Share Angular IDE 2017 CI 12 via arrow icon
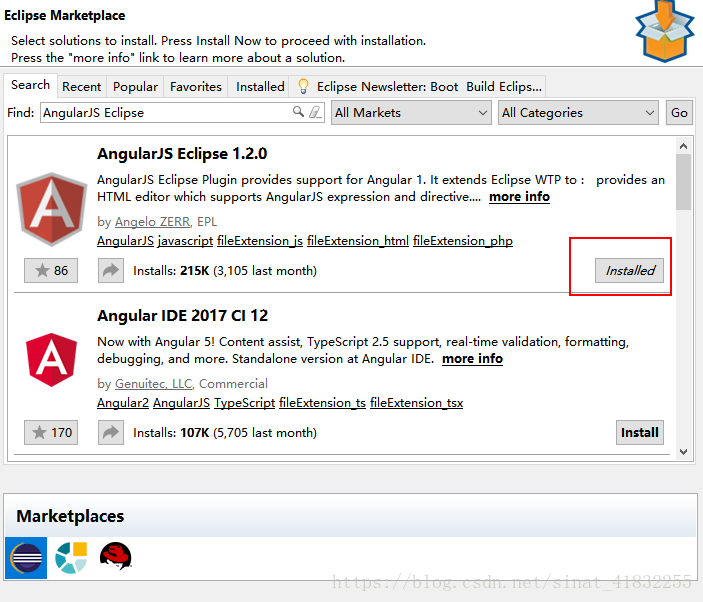Screen dimensions: 703x602 tap(111, 432)
